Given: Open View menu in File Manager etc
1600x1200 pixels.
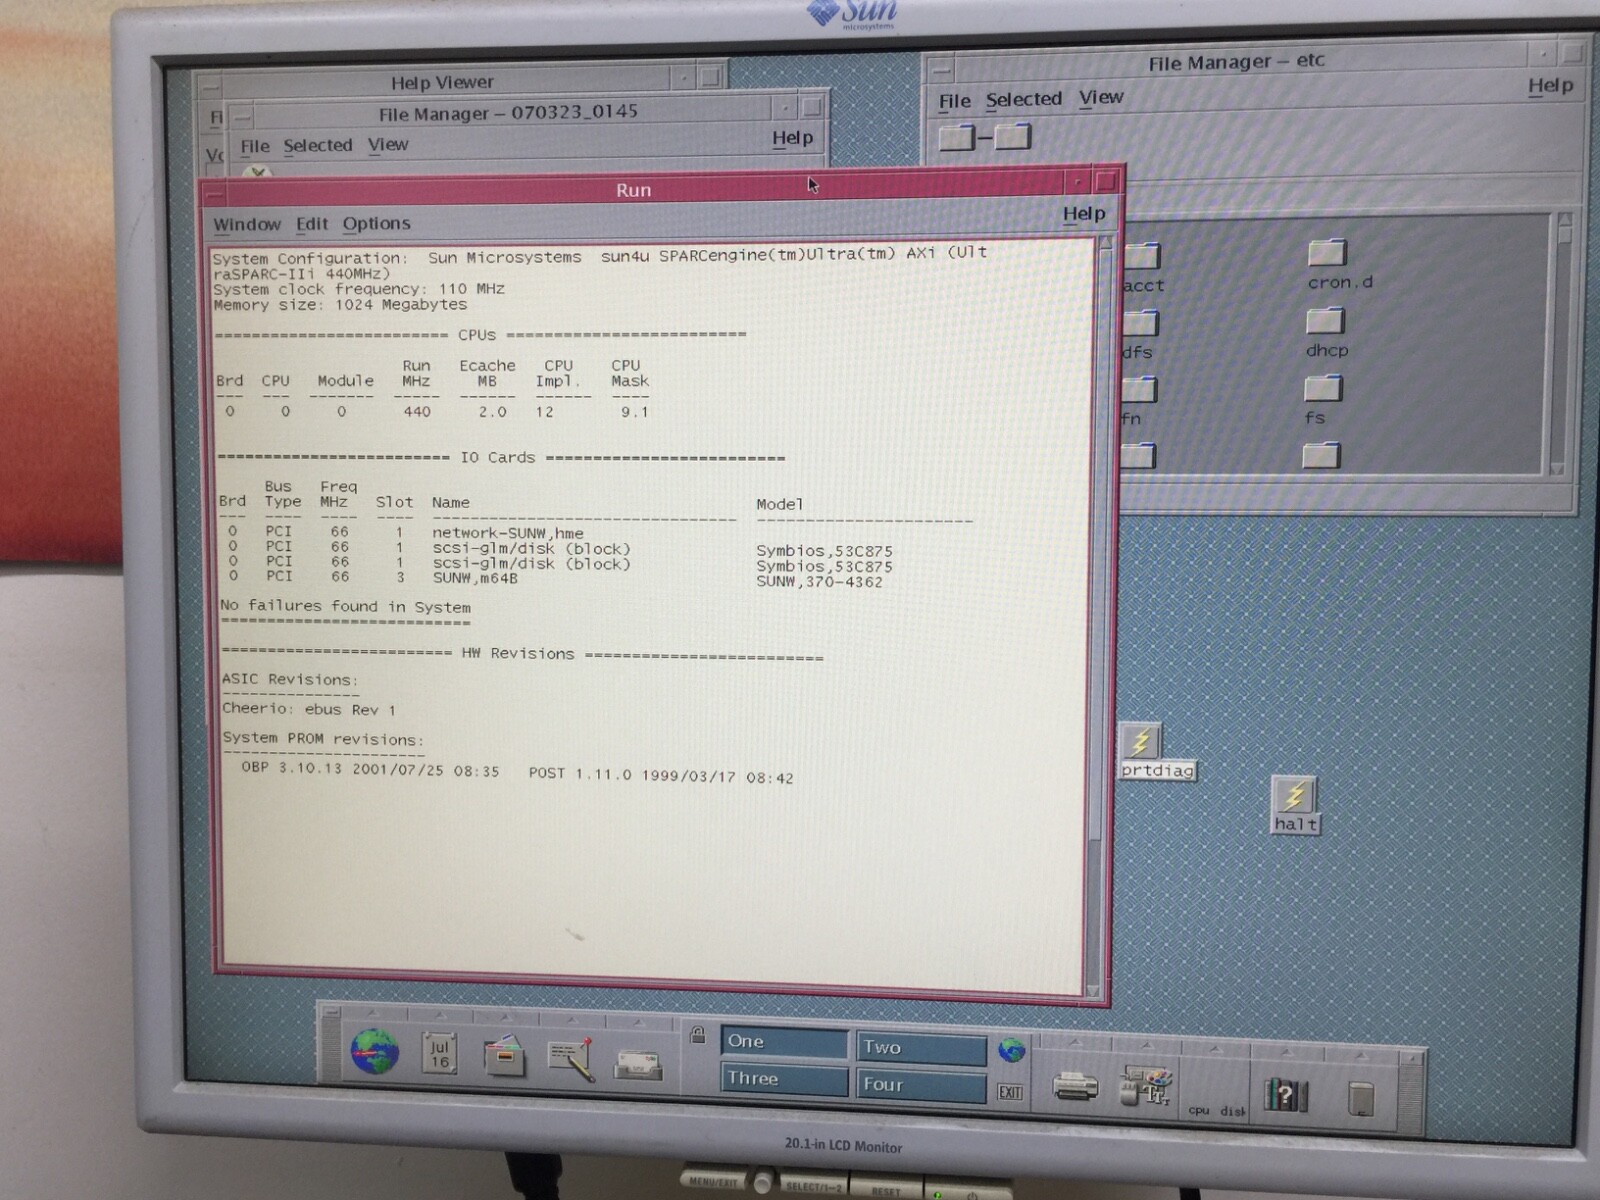Looking at the screenshot, I should pos(1100,97).
